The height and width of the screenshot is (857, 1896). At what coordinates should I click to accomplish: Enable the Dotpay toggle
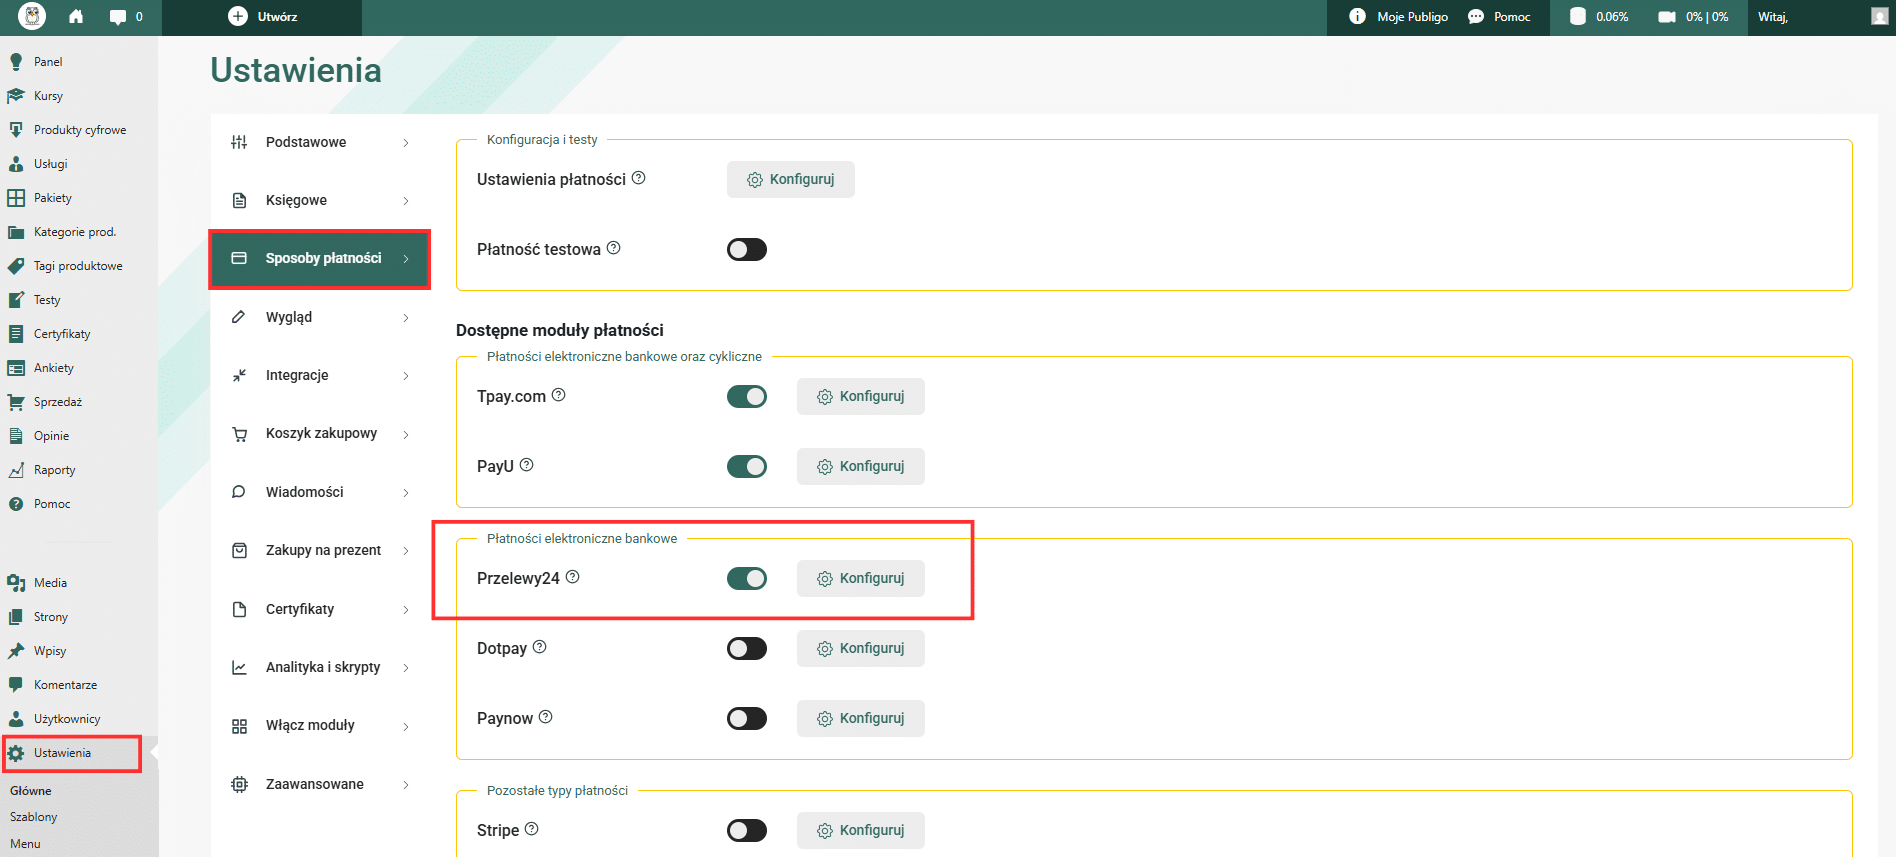[x=747, y=648]
